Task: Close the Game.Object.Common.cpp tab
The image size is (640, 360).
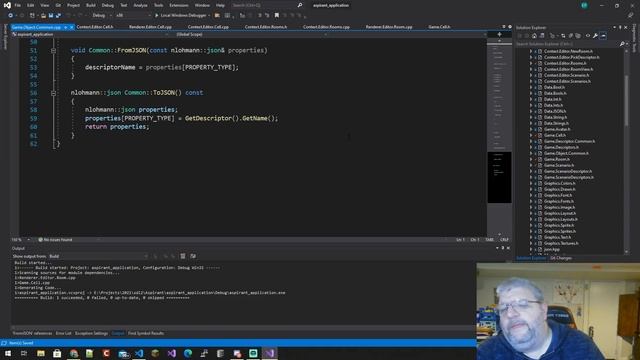Action: pyautogui.click(x=71, y=27)
